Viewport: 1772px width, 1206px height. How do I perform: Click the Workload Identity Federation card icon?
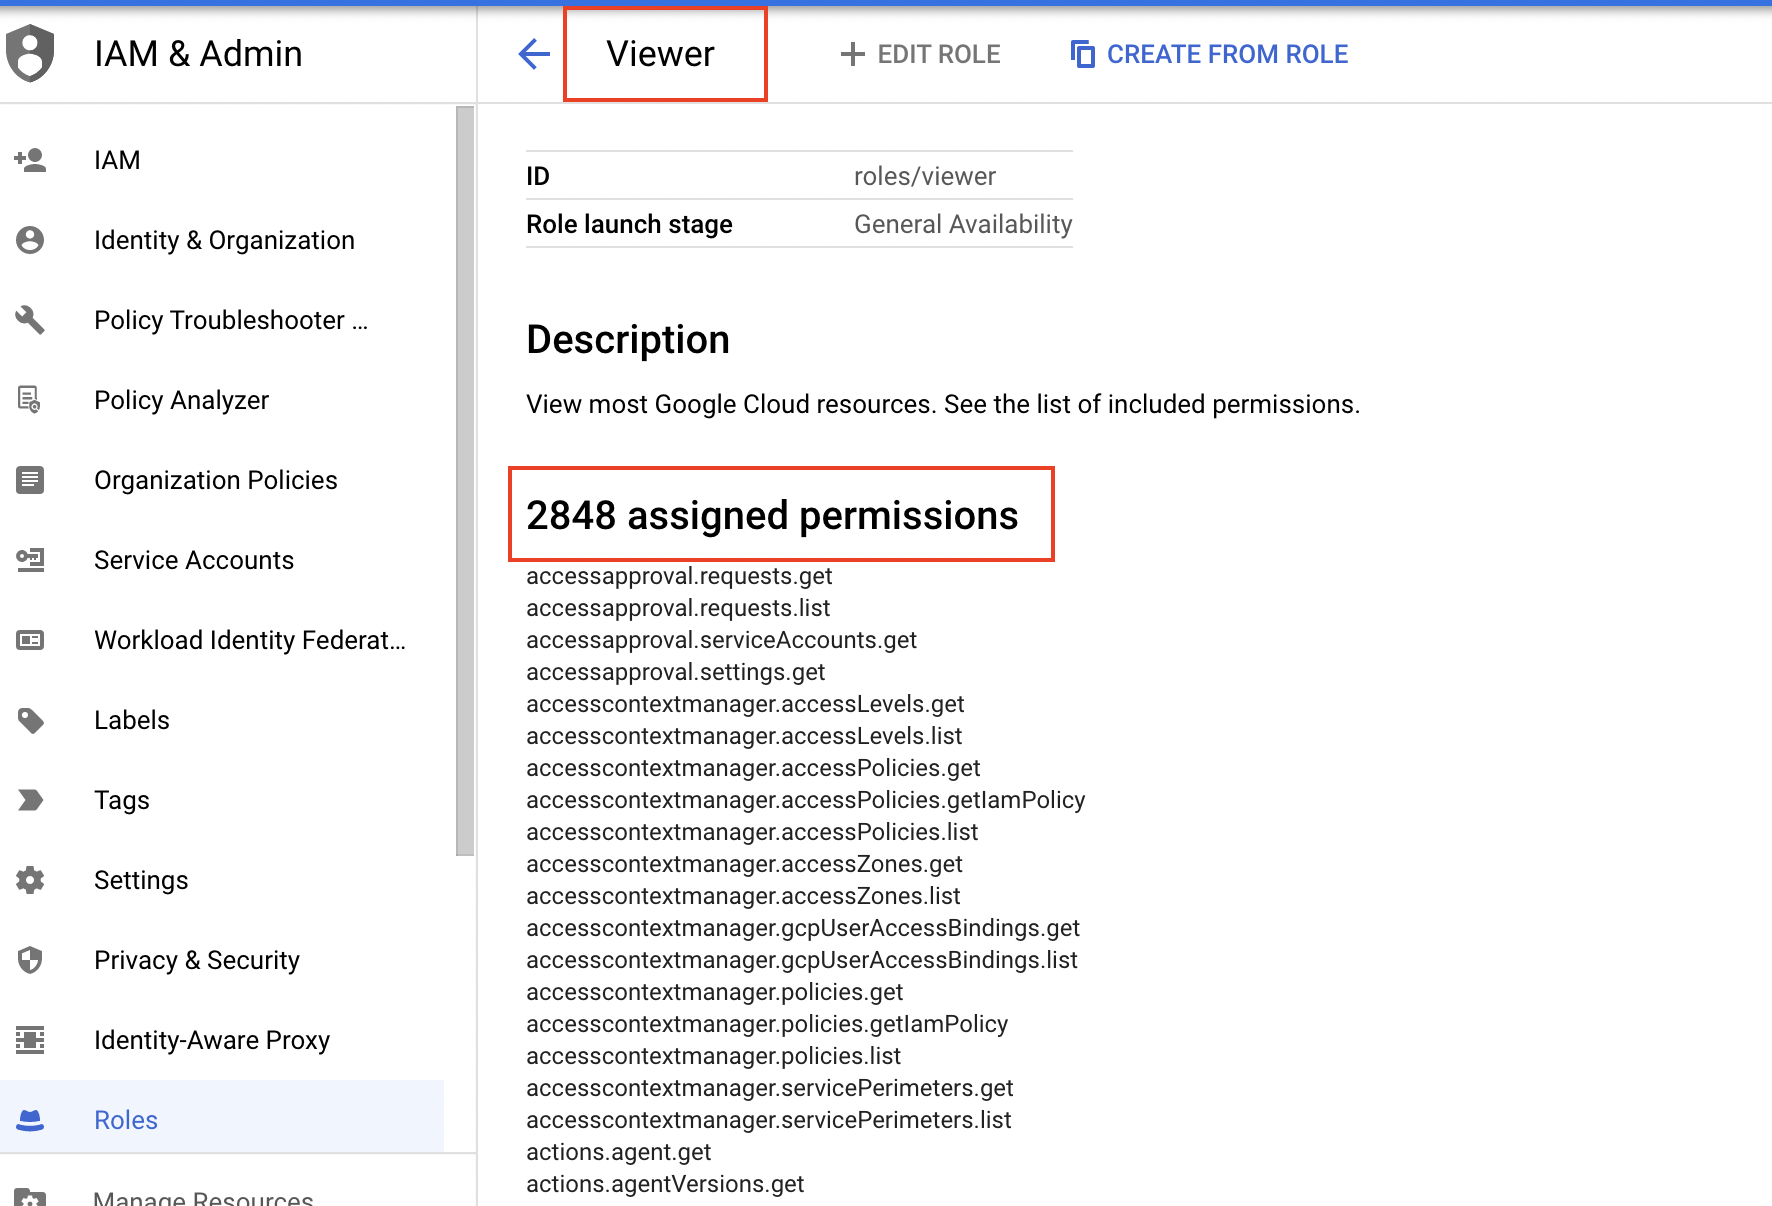pos(30,640)
